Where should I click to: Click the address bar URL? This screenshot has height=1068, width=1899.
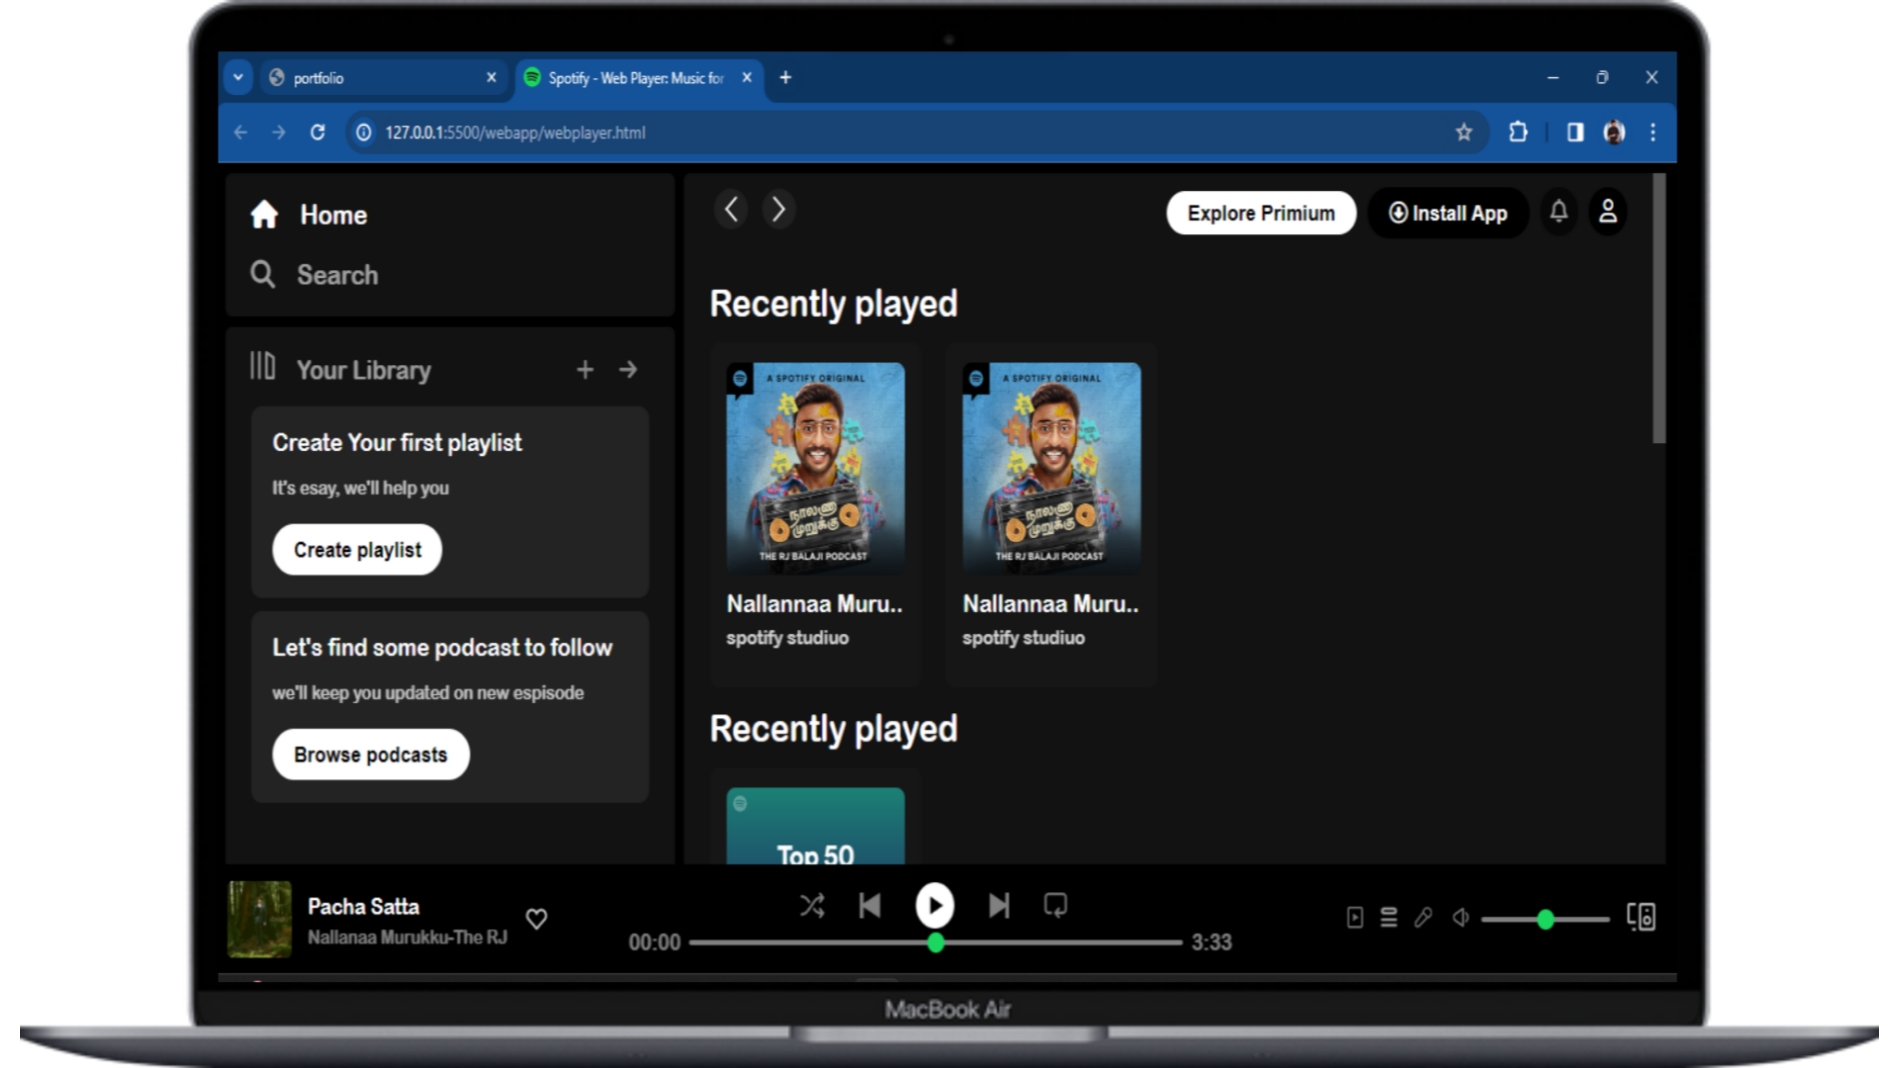515,132
